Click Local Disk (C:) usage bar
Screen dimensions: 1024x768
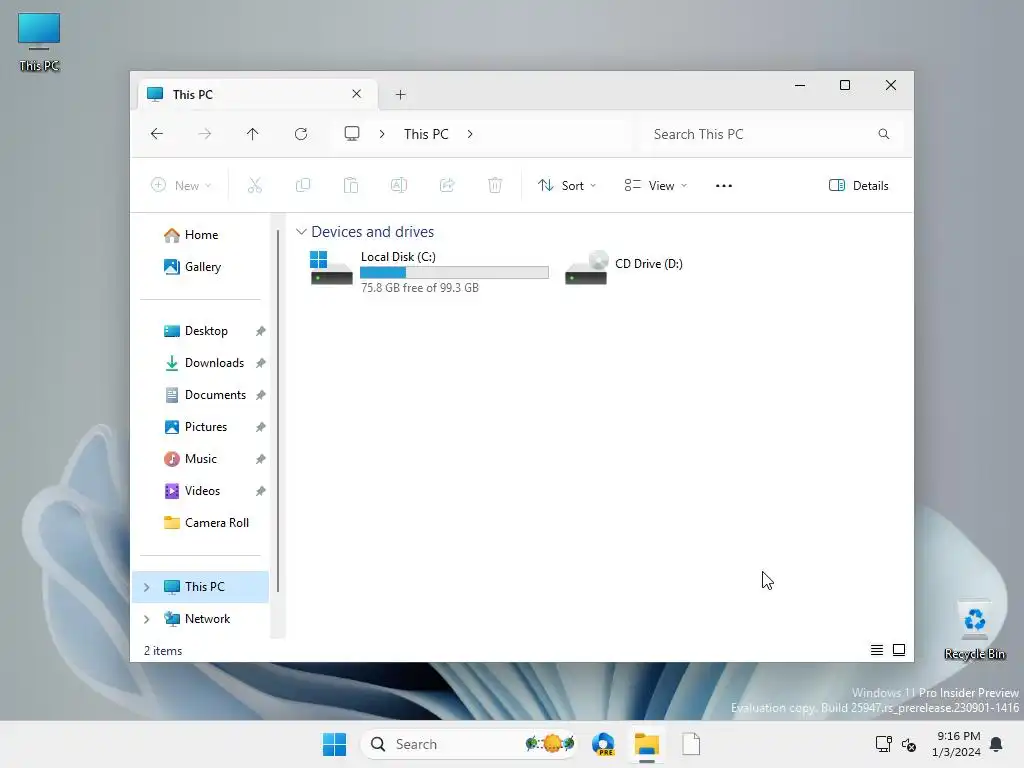(455, 272)
